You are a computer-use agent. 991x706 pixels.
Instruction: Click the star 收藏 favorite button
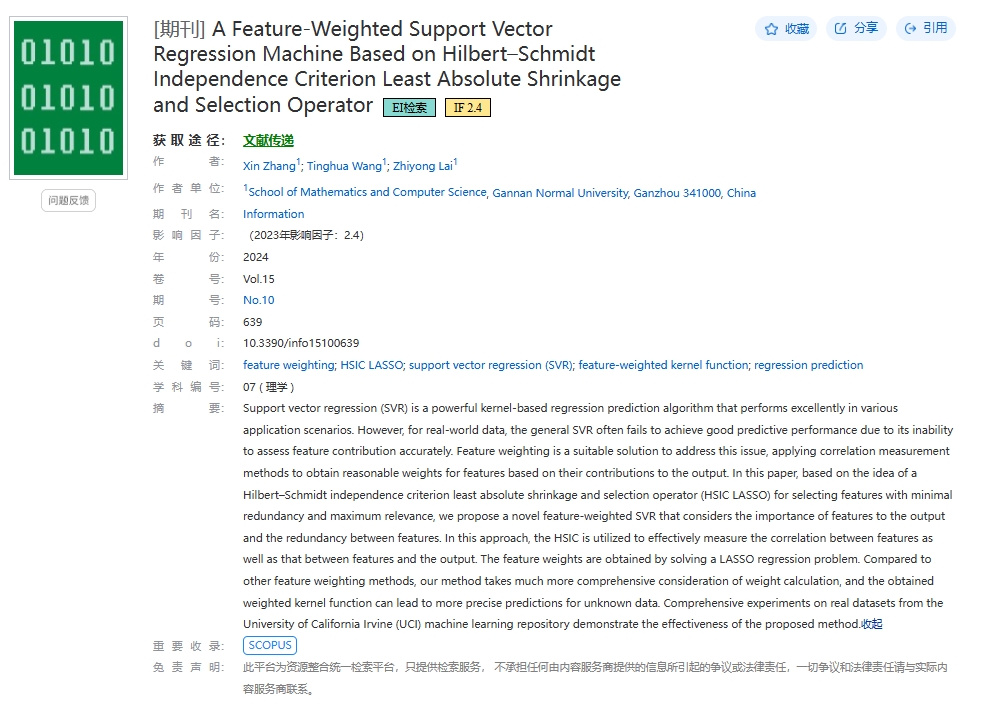point(786,28)
